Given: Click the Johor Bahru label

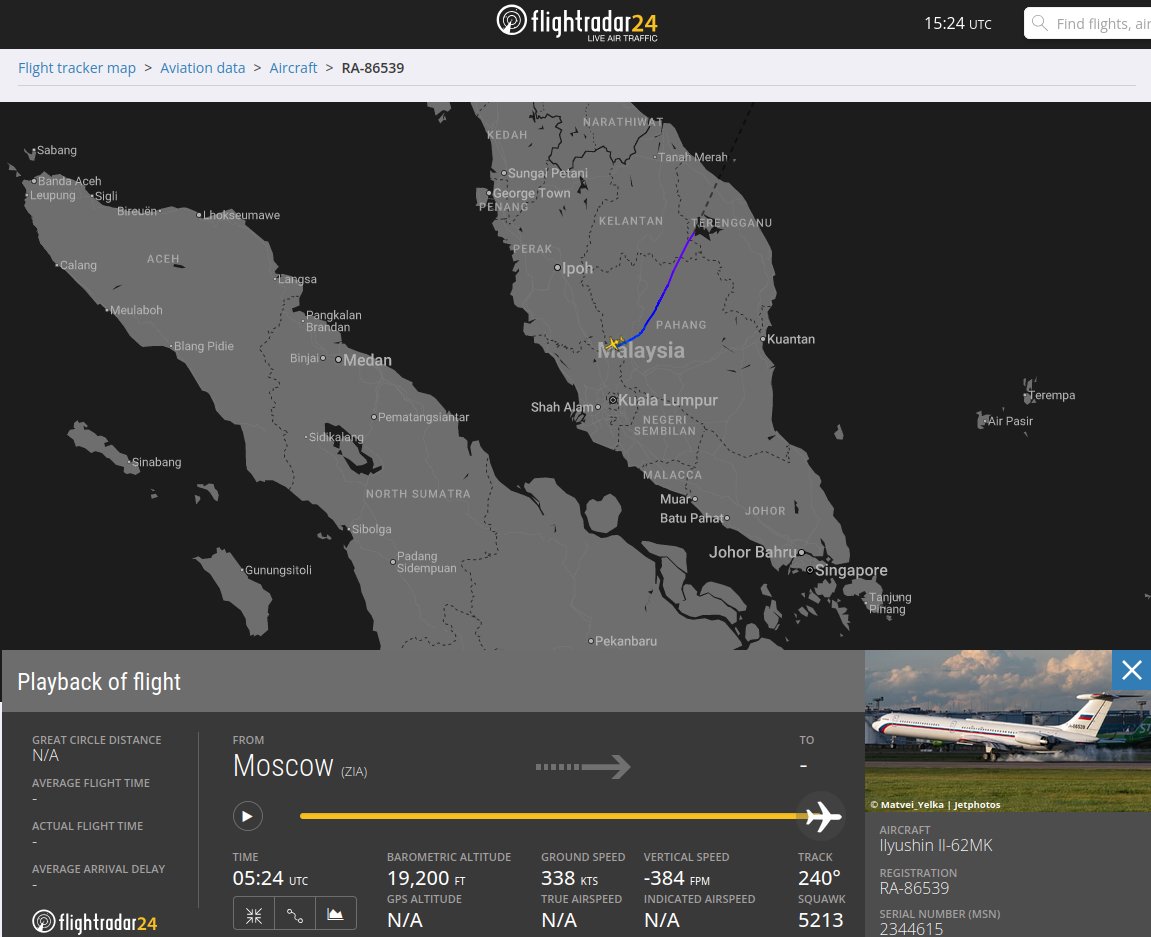Looking at the screenshot, I should click(x=752, y=552).
